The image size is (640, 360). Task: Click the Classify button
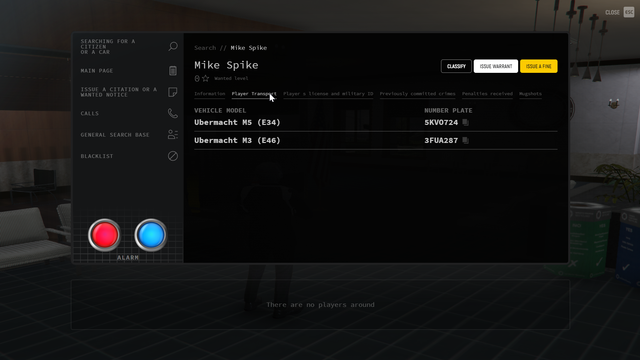point(456,66)
